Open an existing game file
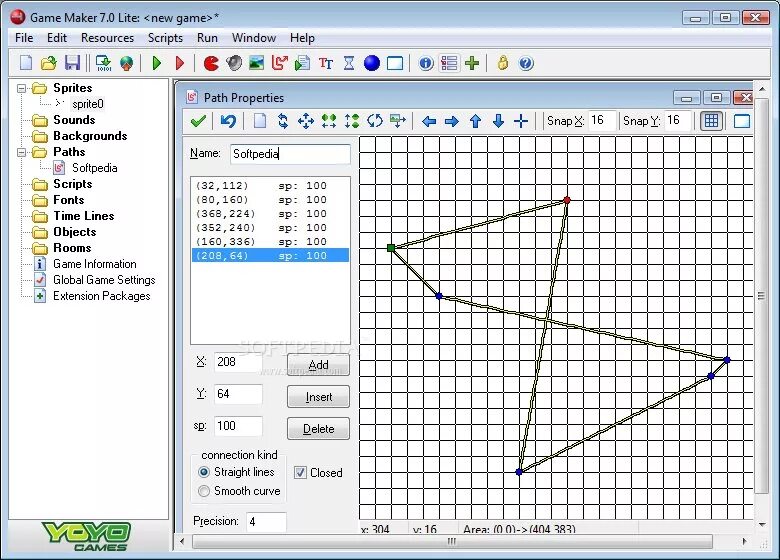 coord(49,63)
